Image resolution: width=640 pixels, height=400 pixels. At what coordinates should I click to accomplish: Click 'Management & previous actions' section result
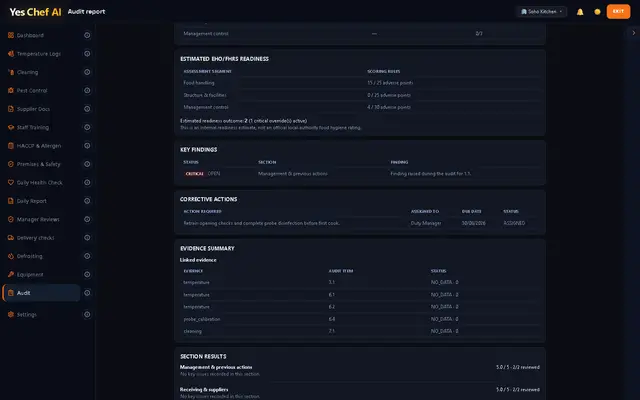216,367
